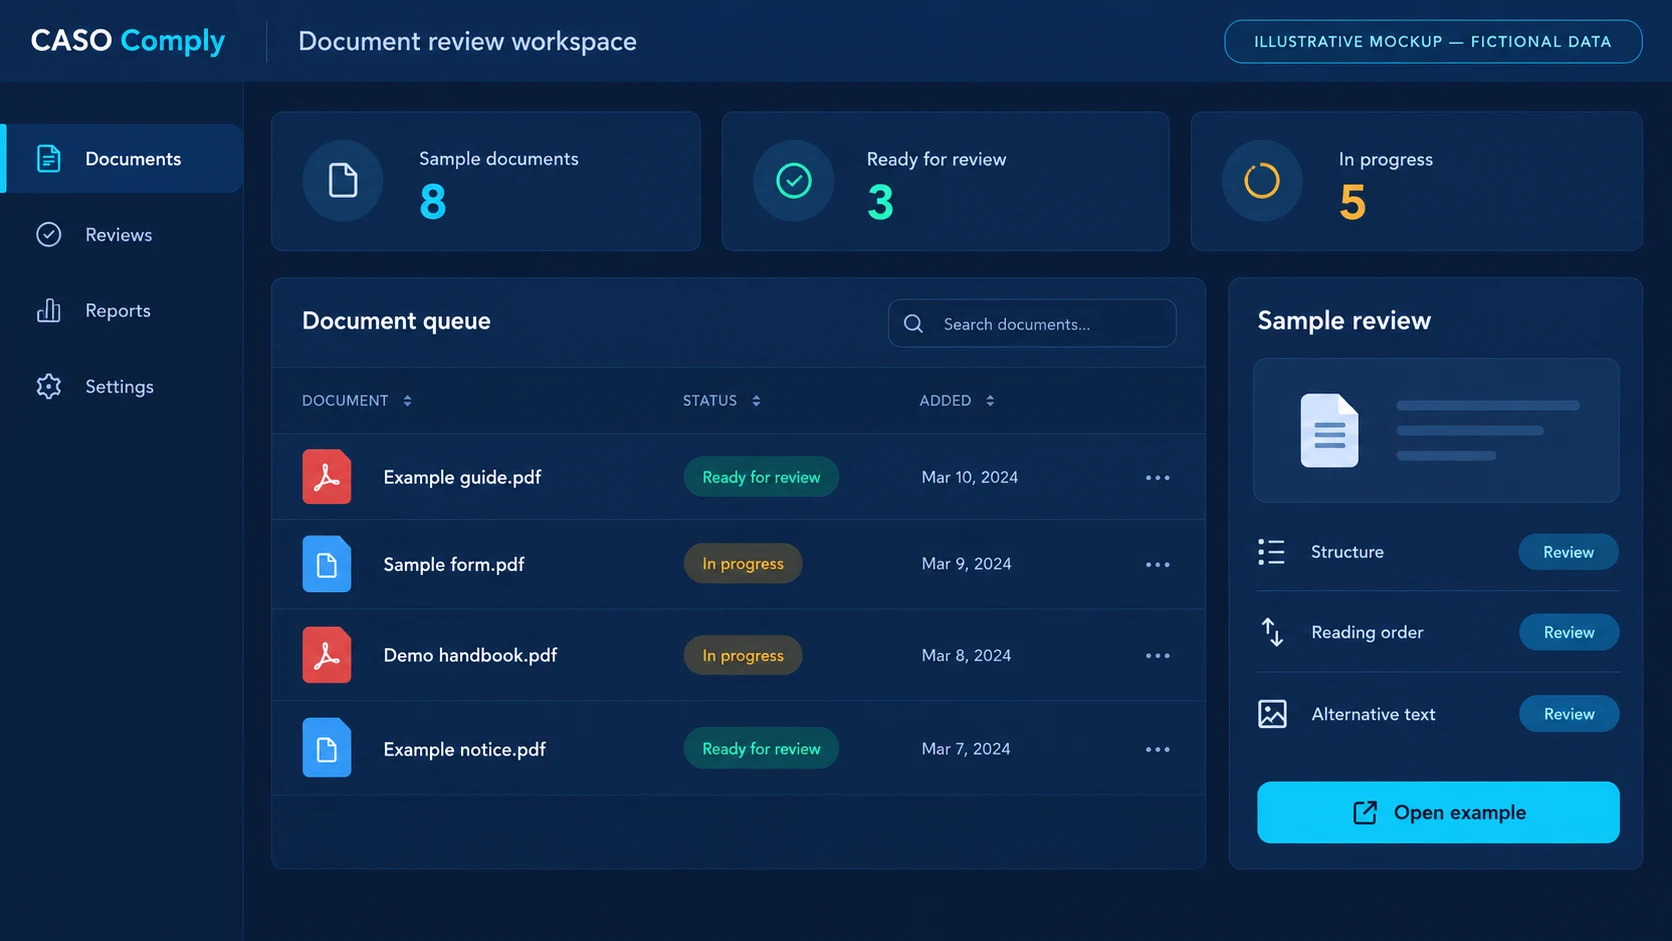Click the Documents page icon in sidebar
The width and height of the screenshot is (1672, 941).
coord(48,158)
